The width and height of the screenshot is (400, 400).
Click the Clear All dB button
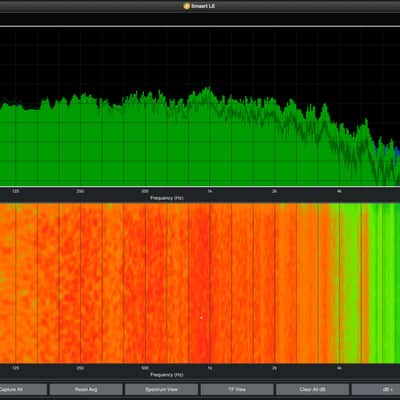(x=312, y=389)
